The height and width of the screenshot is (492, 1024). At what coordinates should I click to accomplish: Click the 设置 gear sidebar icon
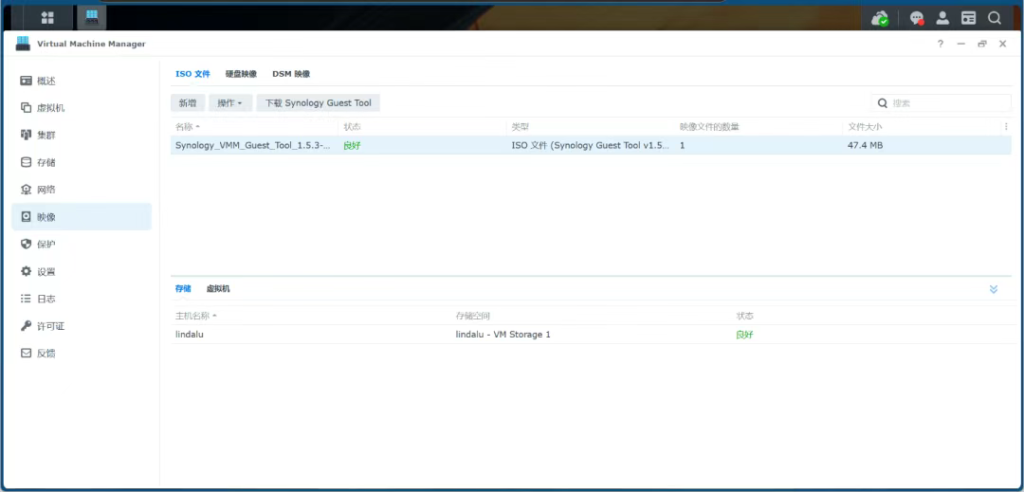point(26,271)
